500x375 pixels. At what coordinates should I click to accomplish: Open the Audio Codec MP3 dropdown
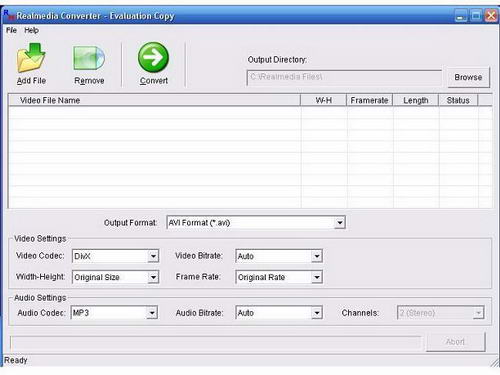[x=114, y=313]
